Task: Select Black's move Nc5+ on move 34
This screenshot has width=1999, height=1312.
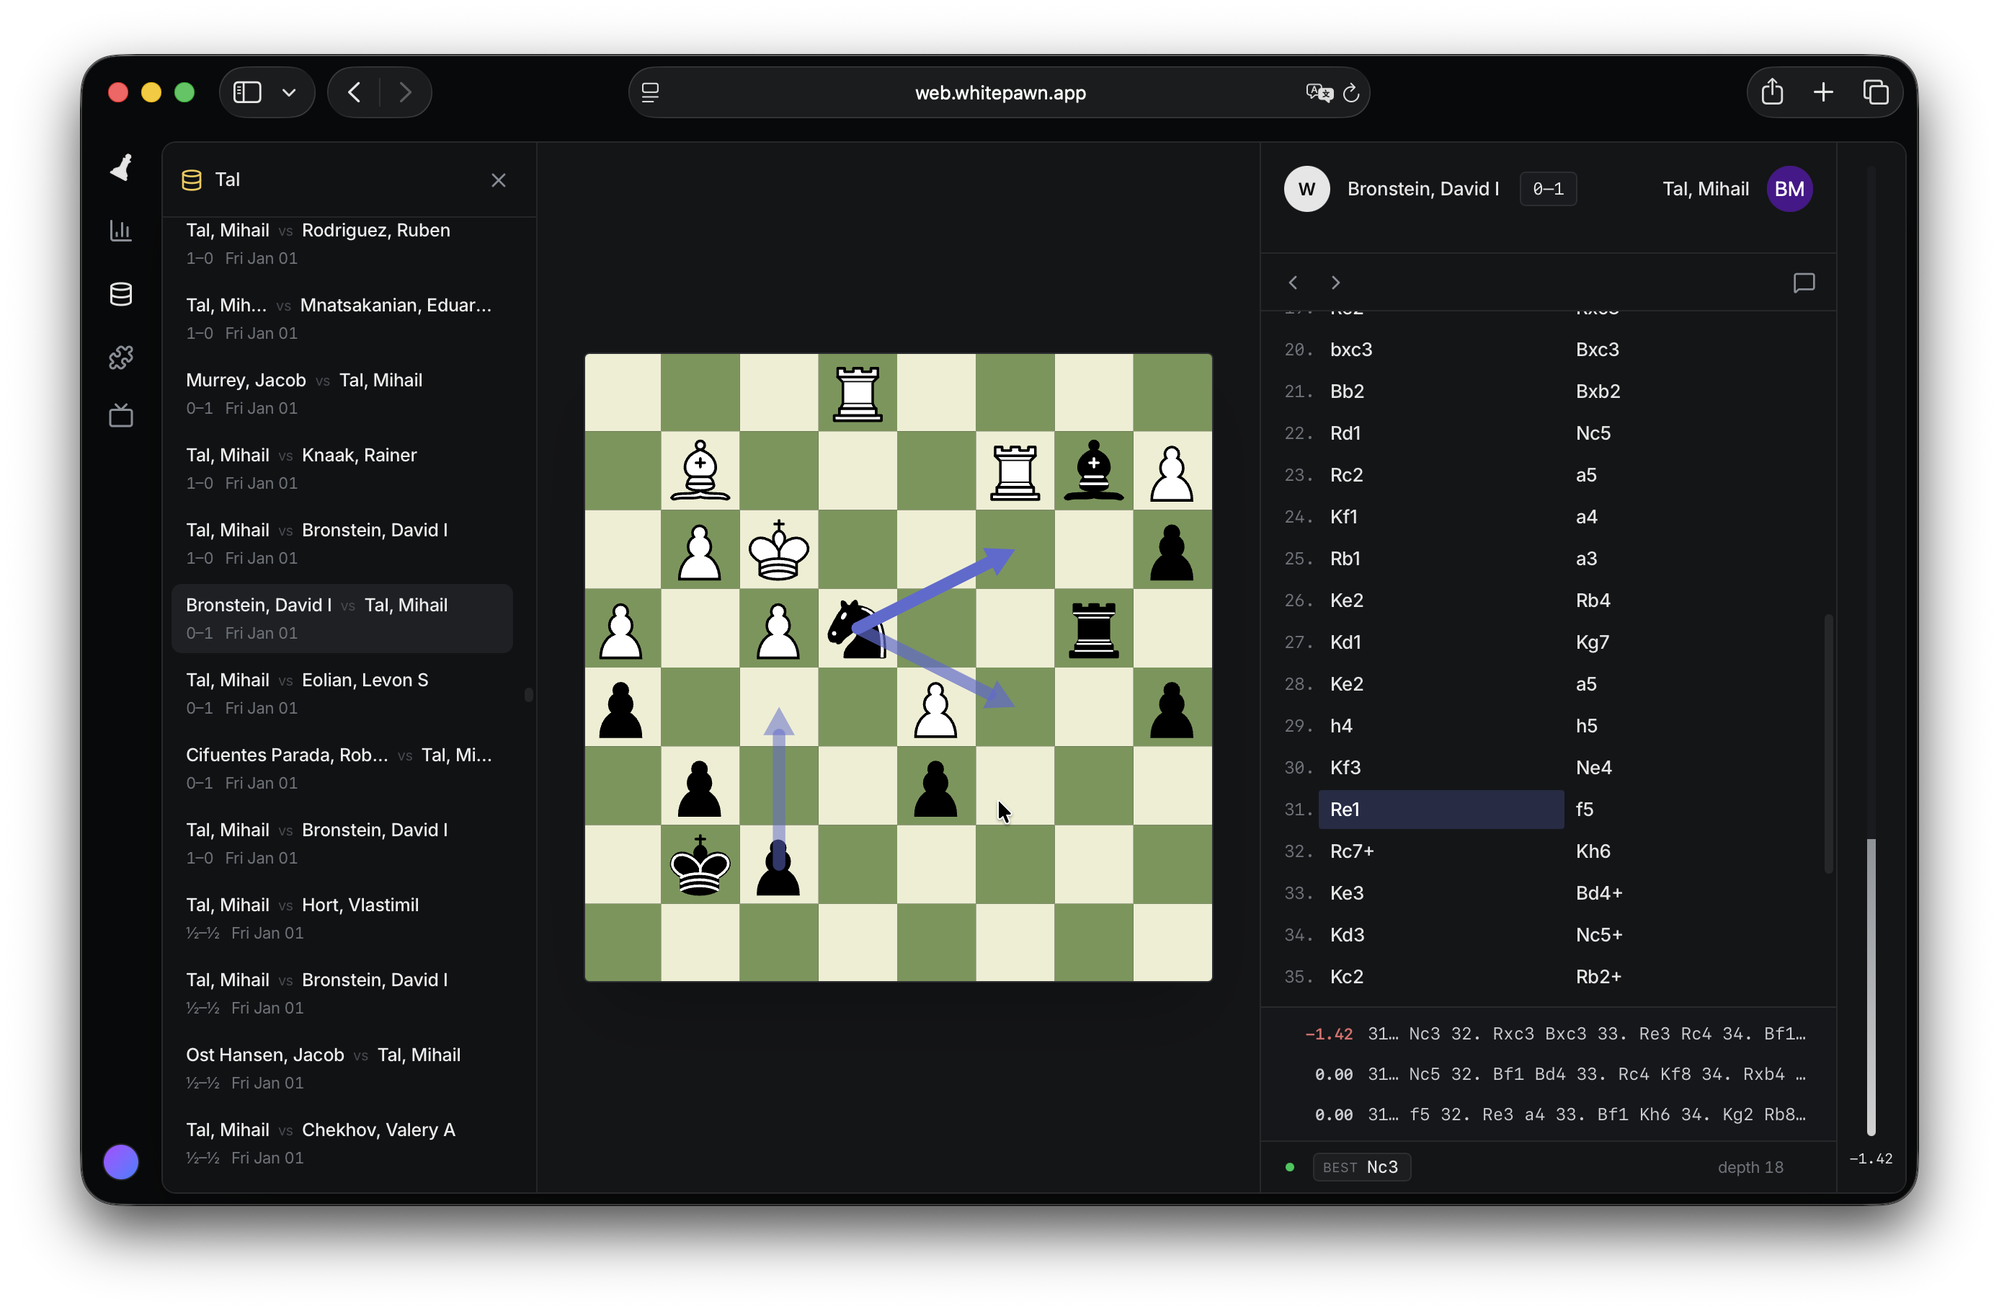Action: pyautogui.click(x=1599, y=935)
